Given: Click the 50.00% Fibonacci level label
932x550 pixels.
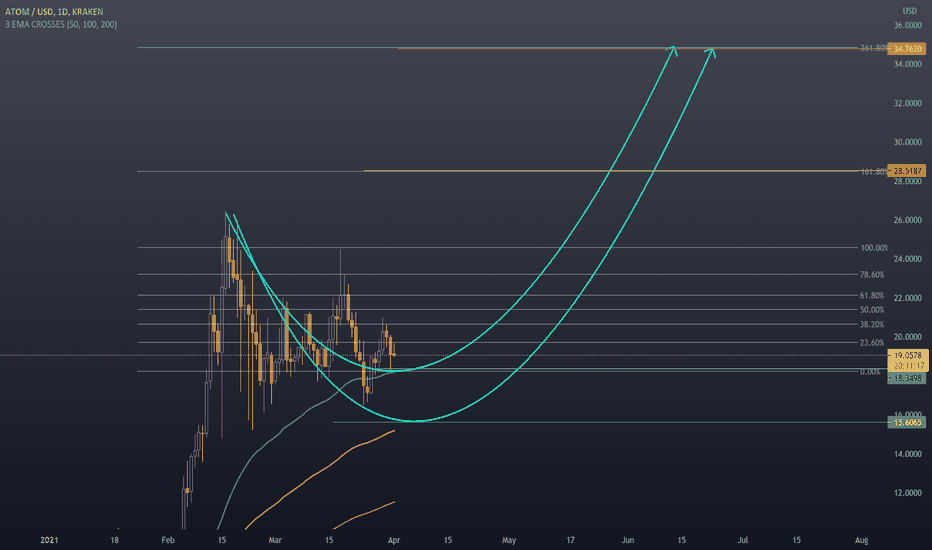Looking at the screenshot, I should click(x=872, y=310).
